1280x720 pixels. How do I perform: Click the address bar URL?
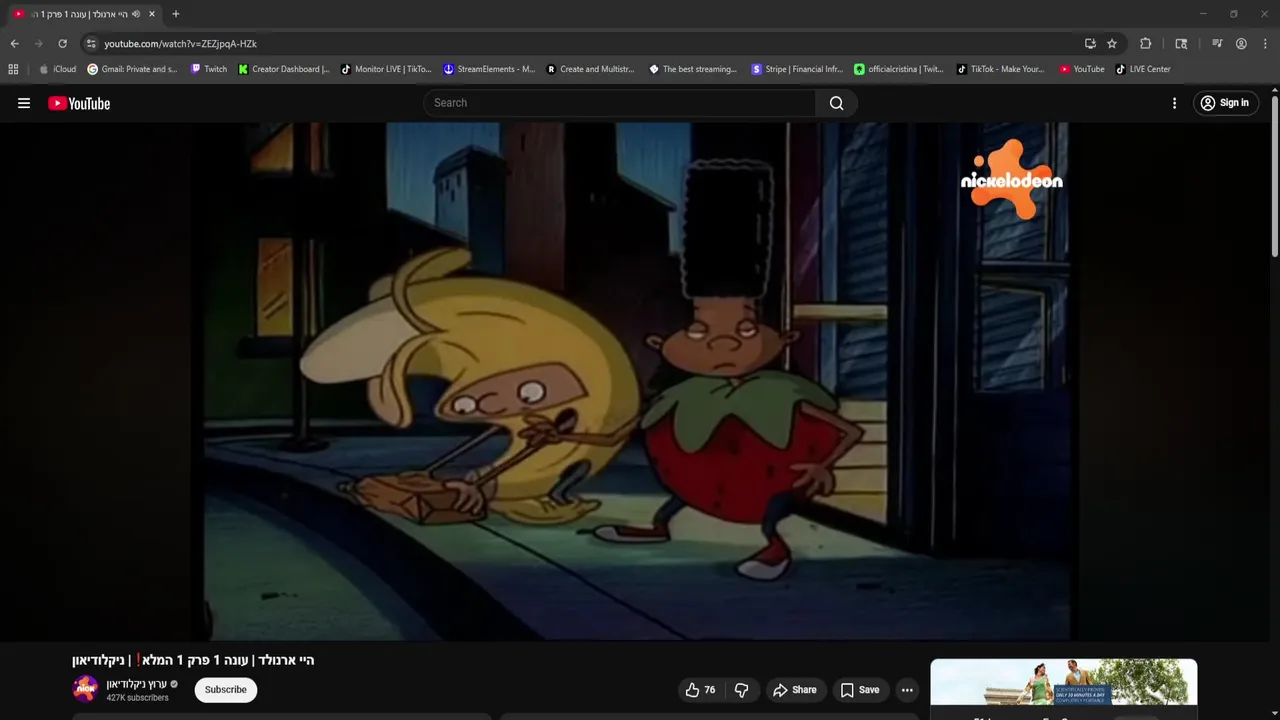click(181, 44)
